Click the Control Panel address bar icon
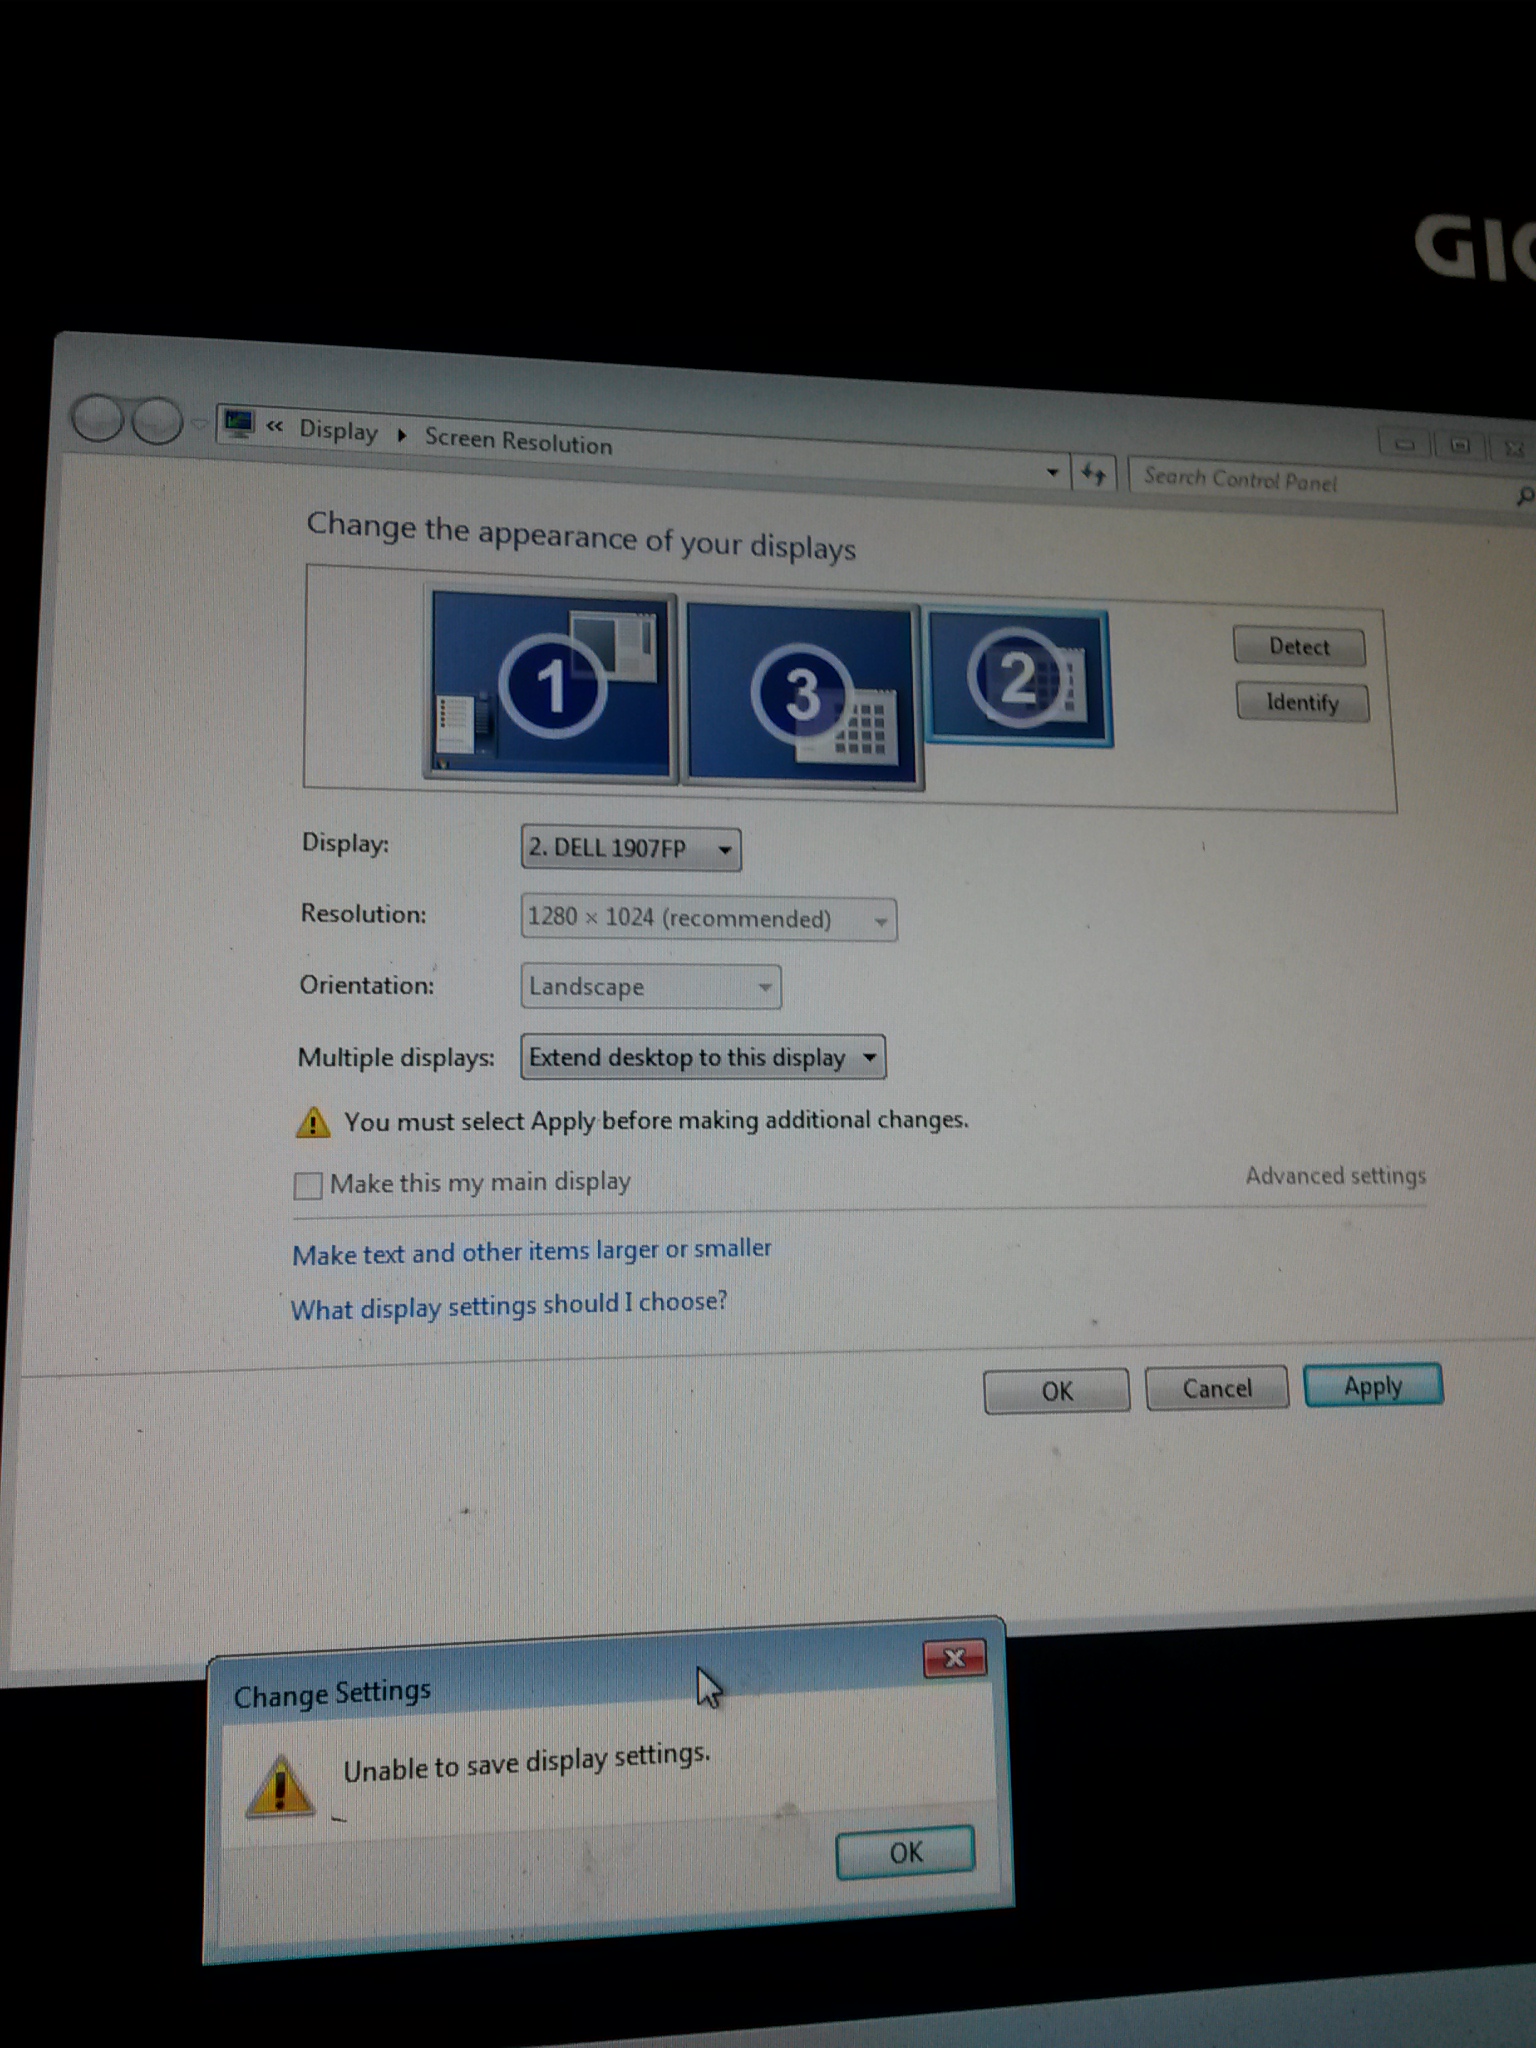Image resolution: width=1536 pixels, height=2048 pixels. point(238,424)
